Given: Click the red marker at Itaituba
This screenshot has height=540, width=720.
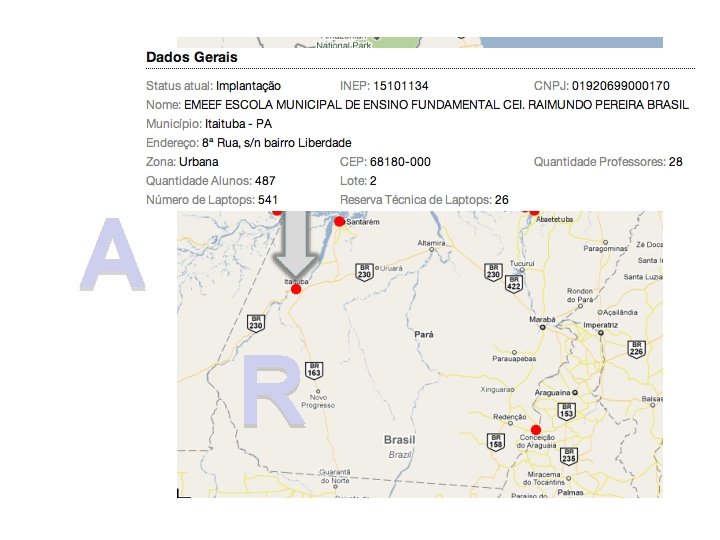Looking at the screenshot, I should coord(296,289).
